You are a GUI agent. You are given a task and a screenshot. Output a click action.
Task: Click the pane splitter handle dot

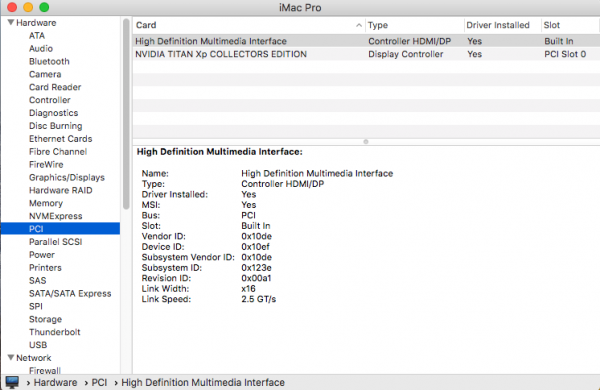pyautogui.click(x=366, y=142)
